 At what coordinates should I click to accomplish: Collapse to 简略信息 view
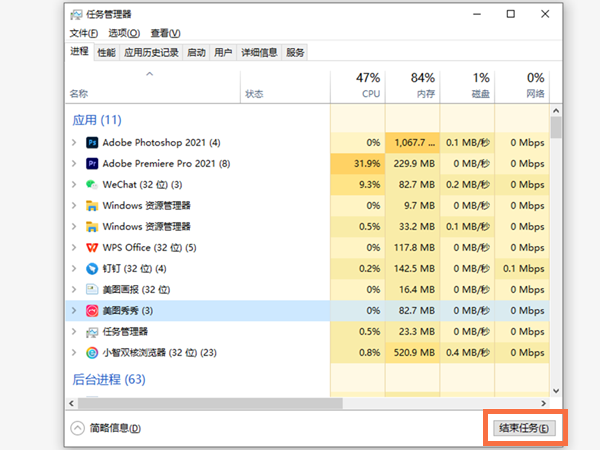(106, 428)
